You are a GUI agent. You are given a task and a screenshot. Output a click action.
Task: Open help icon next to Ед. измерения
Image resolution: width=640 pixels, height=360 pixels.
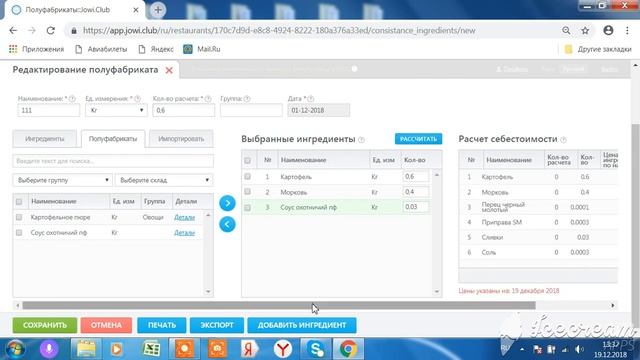138,99
